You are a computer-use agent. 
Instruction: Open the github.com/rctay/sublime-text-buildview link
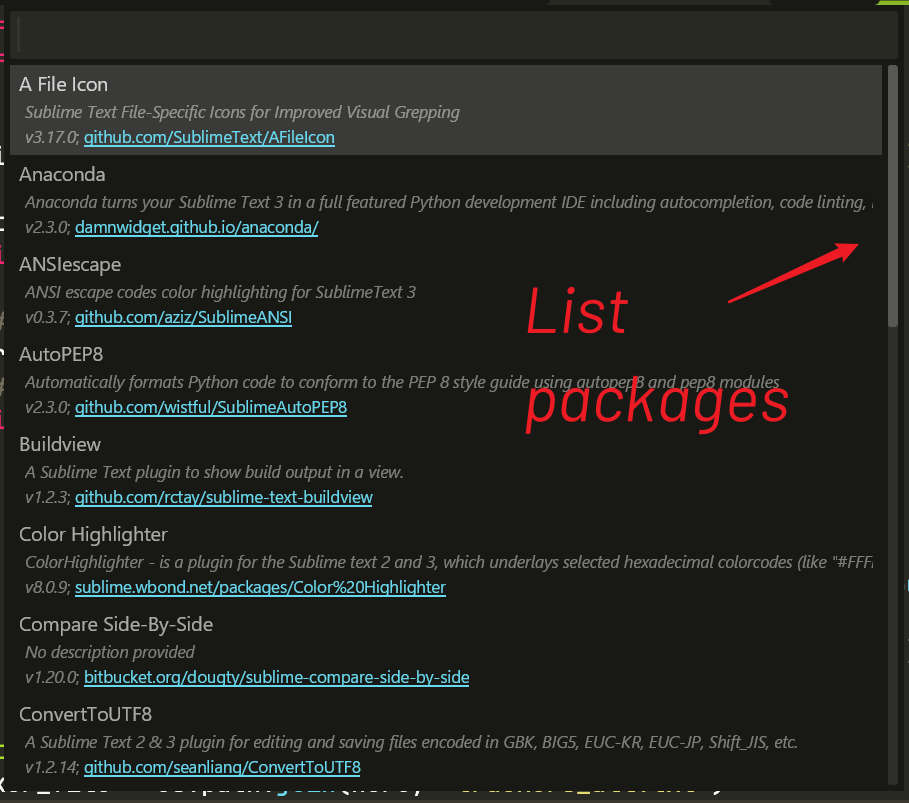(x=224, y=498)
